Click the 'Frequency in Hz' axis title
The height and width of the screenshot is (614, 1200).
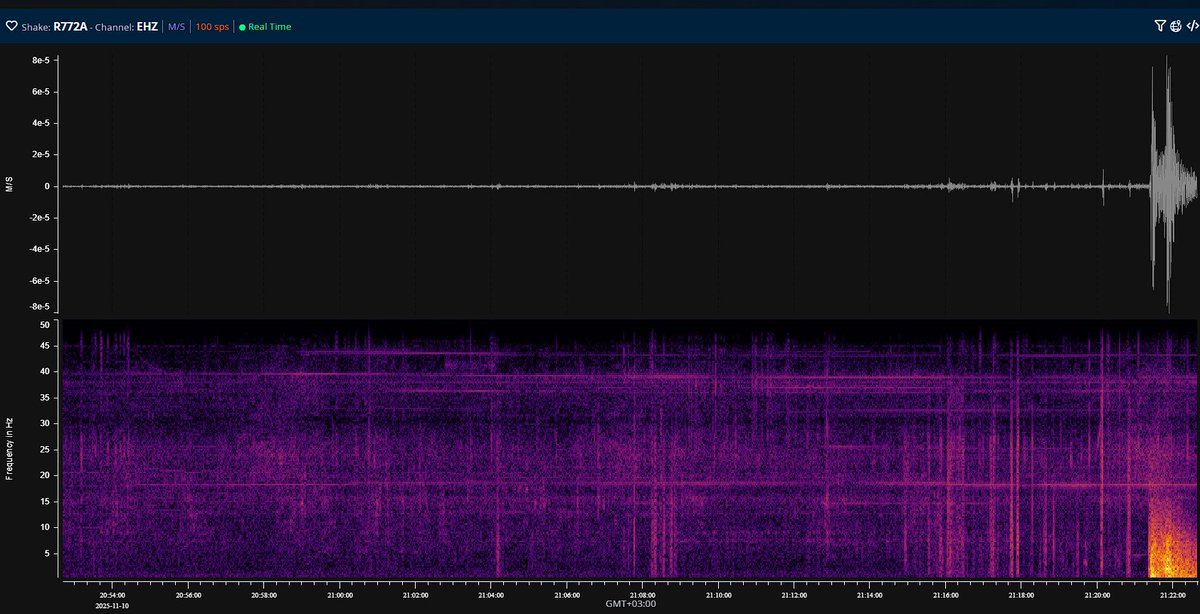pos(10,447)
